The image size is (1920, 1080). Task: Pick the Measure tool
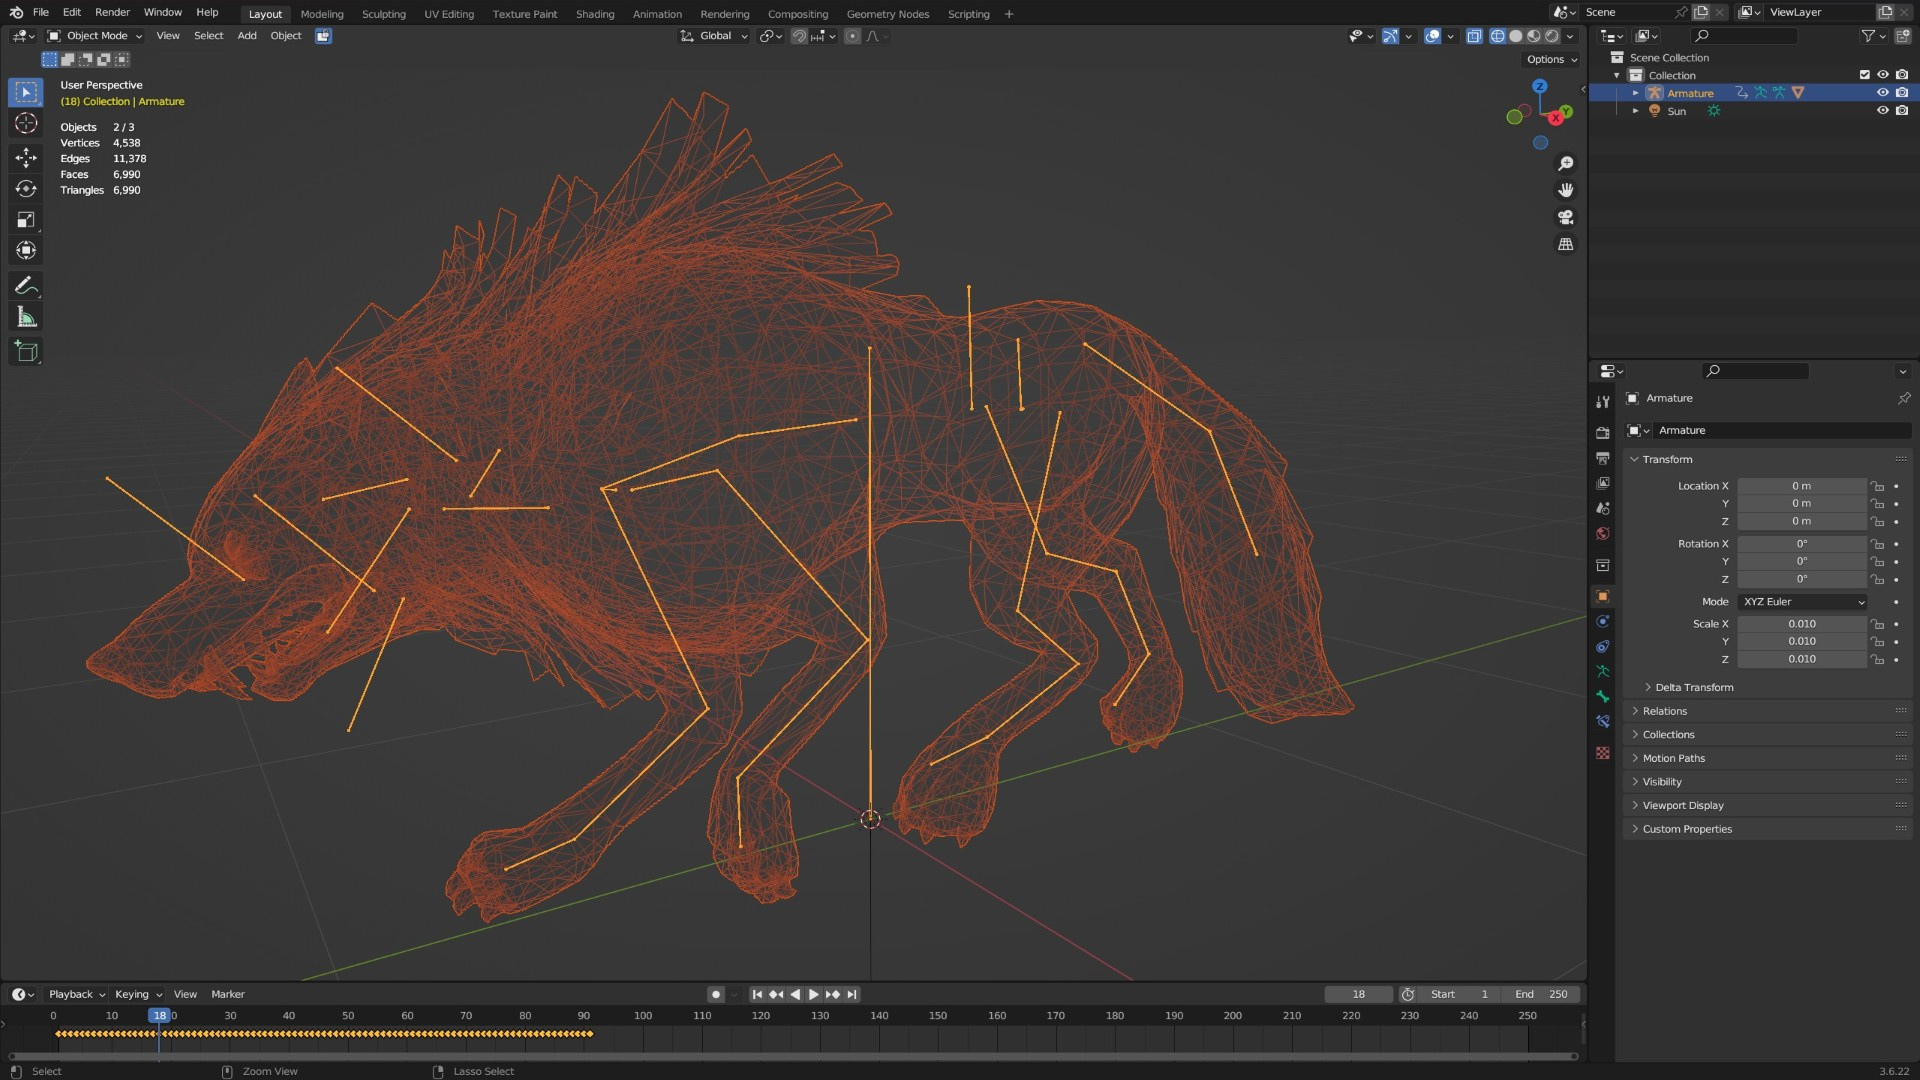[26, 318]
